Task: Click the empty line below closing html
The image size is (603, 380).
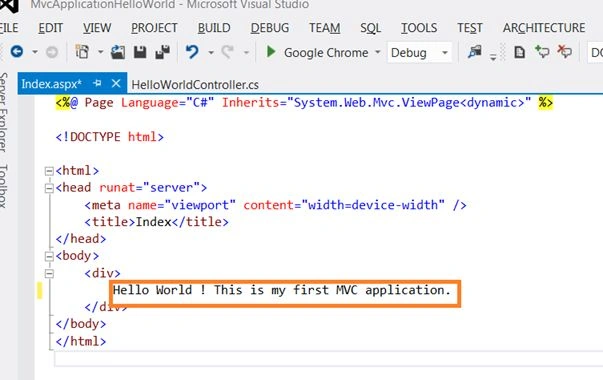Action: (328, 358)
